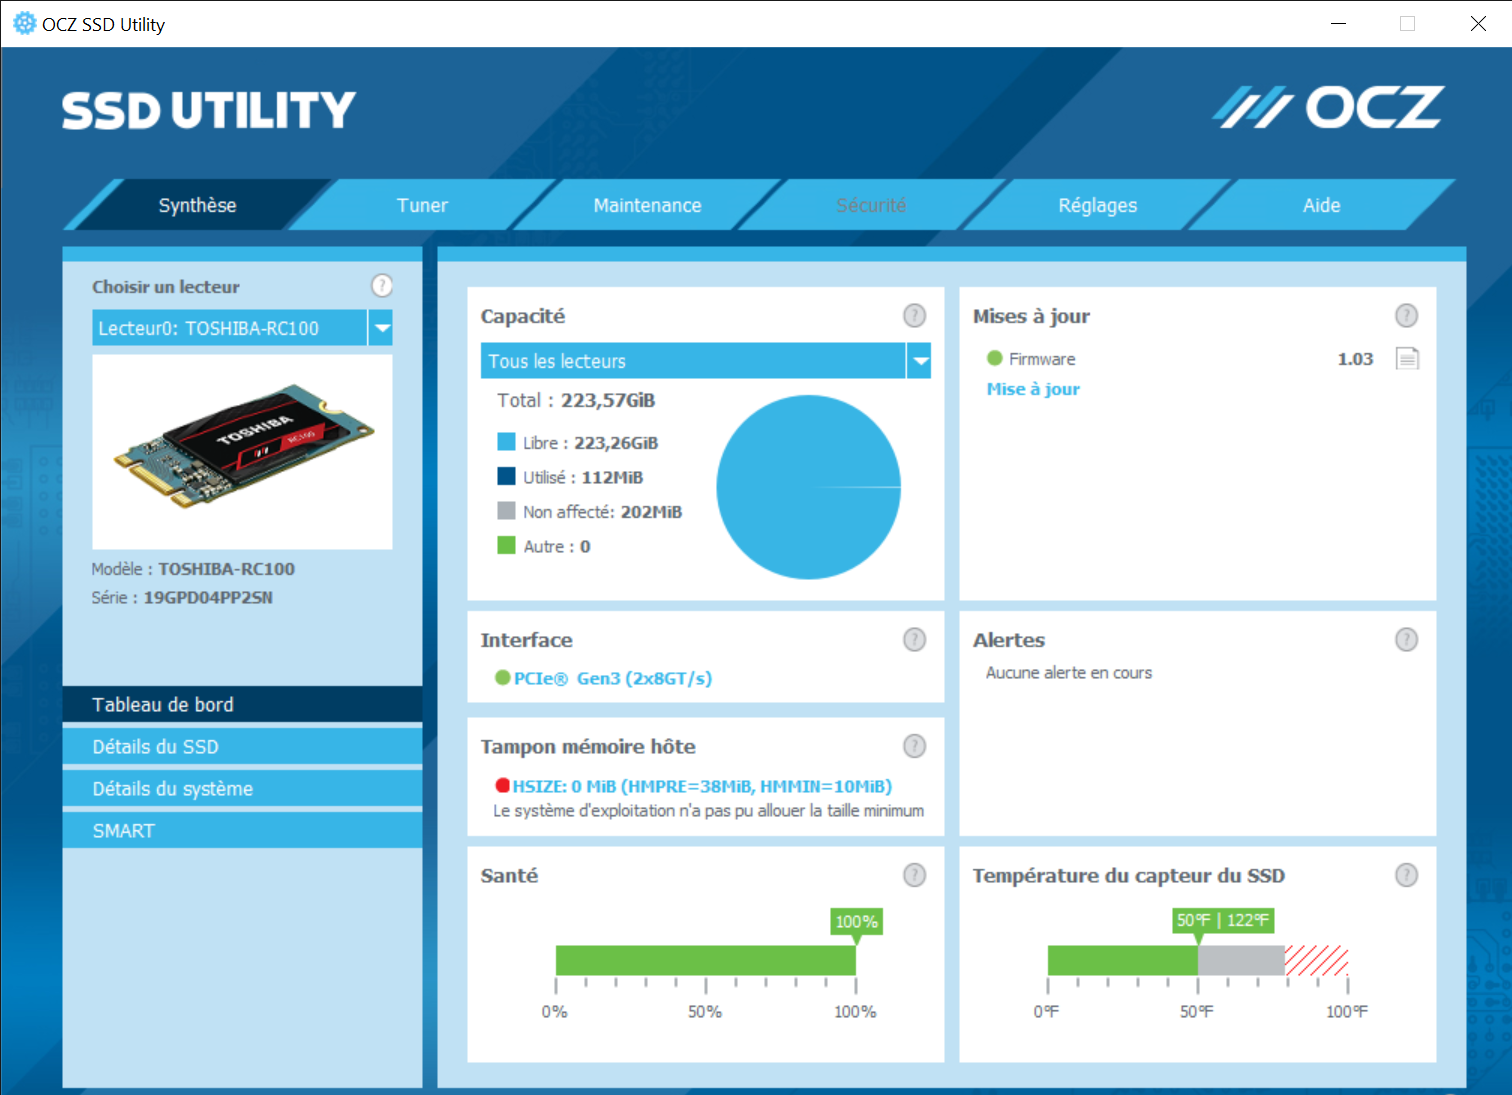This screenshot has width=1512, height=1095.
Task: Click the Libre blue legend swatch
Action: [506, 442]
